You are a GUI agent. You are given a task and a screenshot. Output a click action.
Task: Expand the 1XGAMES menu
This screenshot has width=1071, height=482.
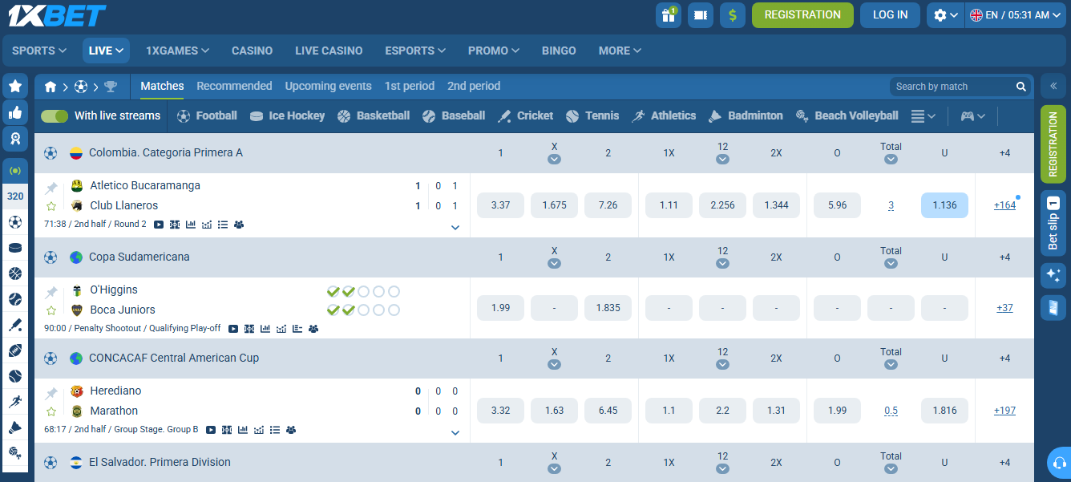coord(177,51)
